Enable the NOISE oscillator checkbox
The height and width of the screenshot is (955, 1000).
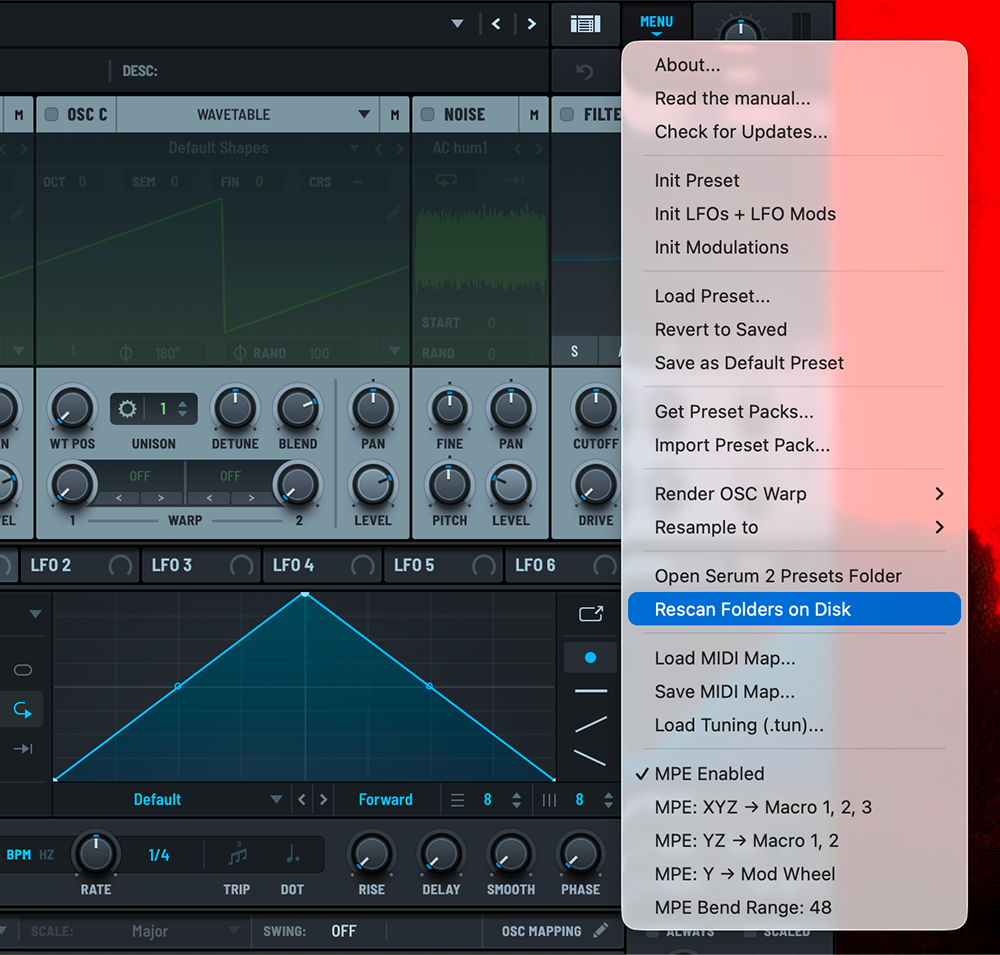(428, 114)
